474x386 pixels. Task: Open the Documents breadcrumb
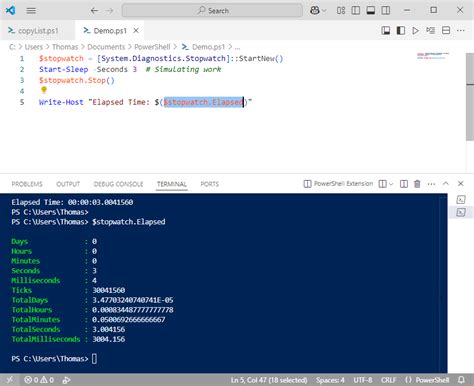pyautogui.click(x=106, y=47)
